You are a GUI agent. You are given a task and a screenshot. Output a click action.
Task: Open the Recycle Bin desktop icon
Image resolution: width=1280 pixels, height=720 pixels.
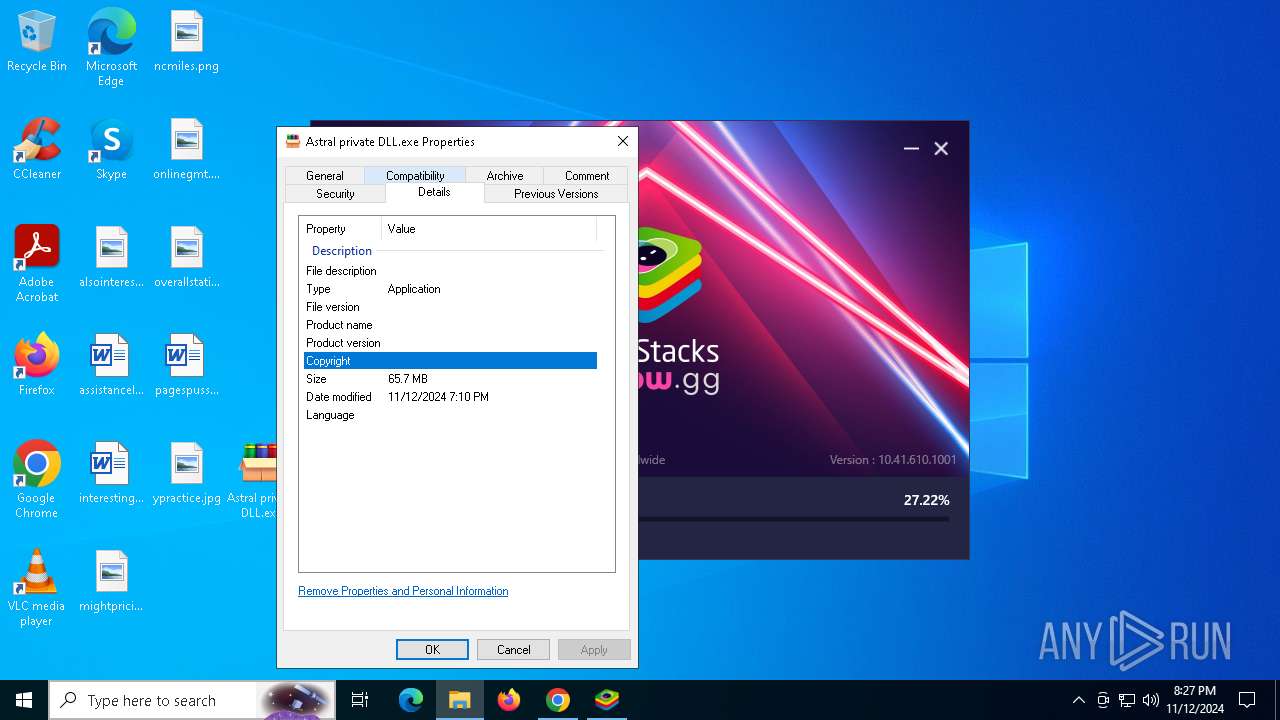click(x=37, y=42)
